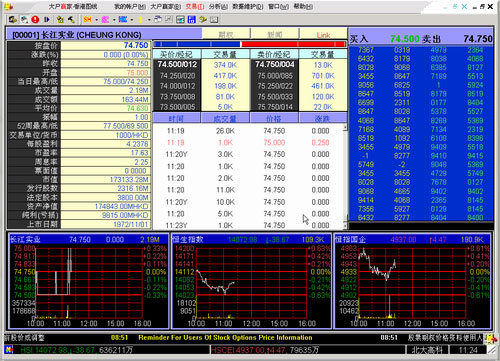Select the orange SH market icon
This screenshot has height=361, width=500.
pyautogui.click(x=87, y=20)
